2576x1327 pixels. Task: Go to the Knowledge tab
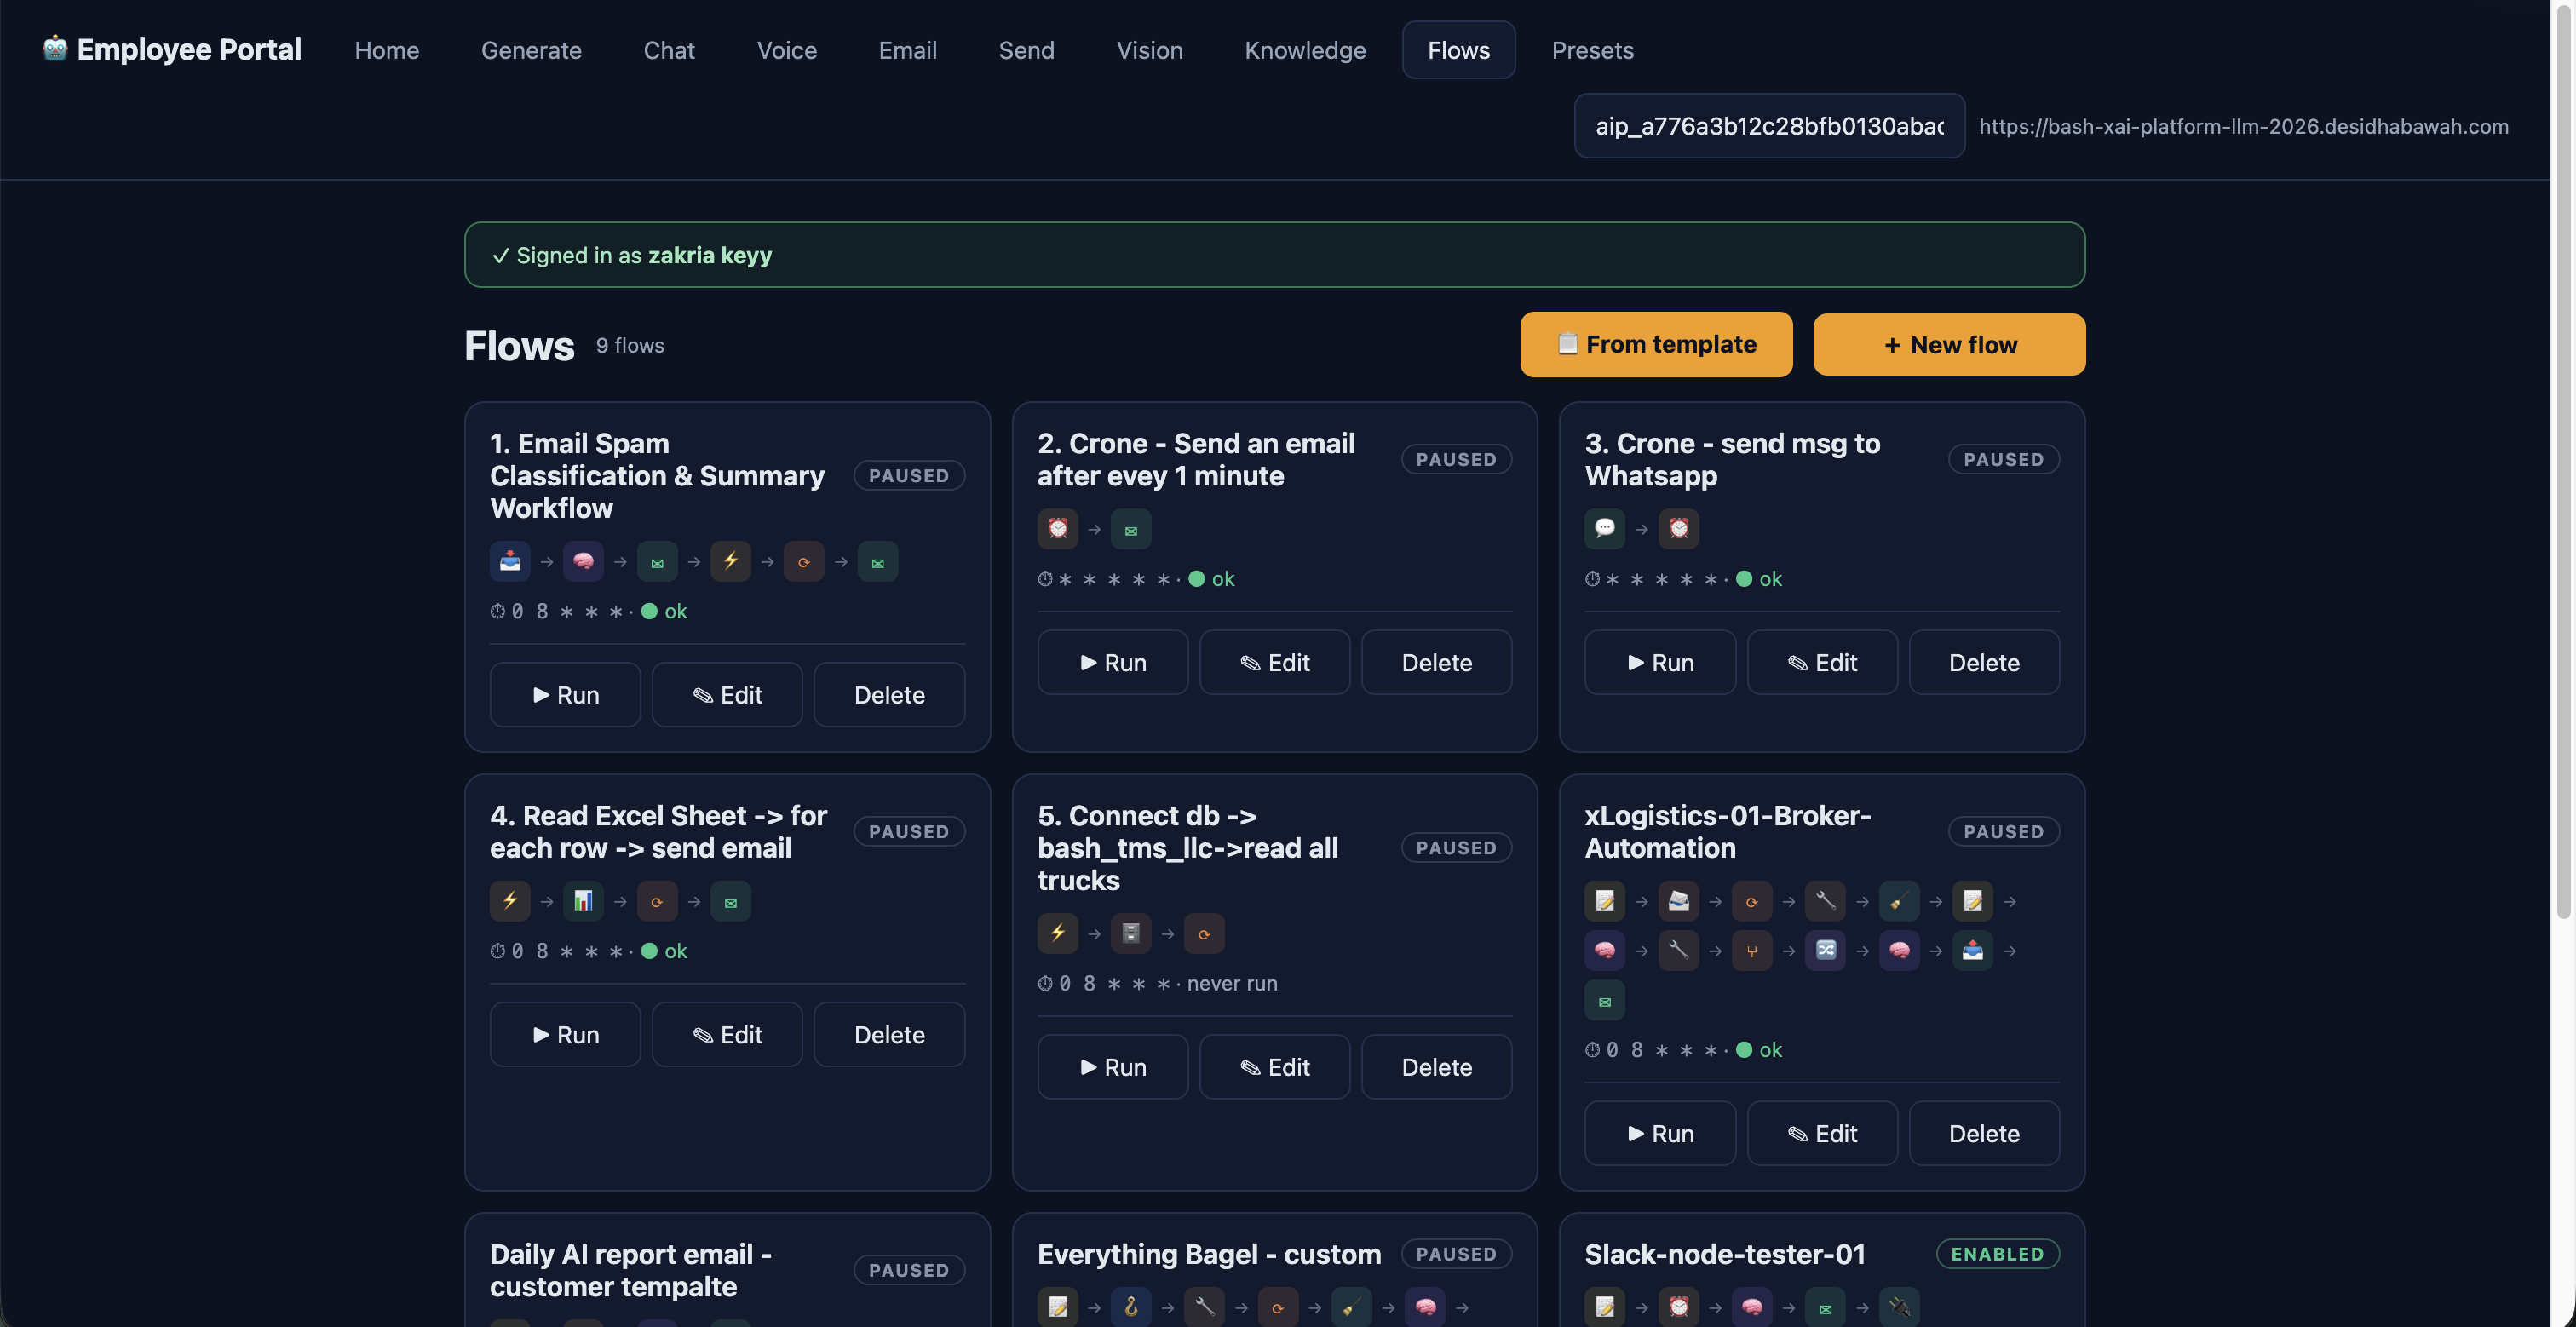tap(1304, 50)
